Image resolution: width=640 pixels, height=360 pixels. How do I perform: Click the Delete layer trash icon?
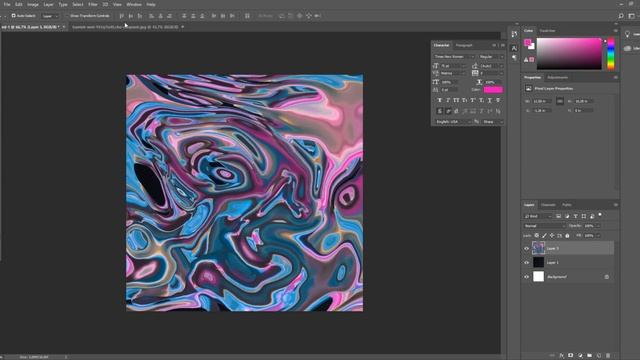(x=608, y=356)
